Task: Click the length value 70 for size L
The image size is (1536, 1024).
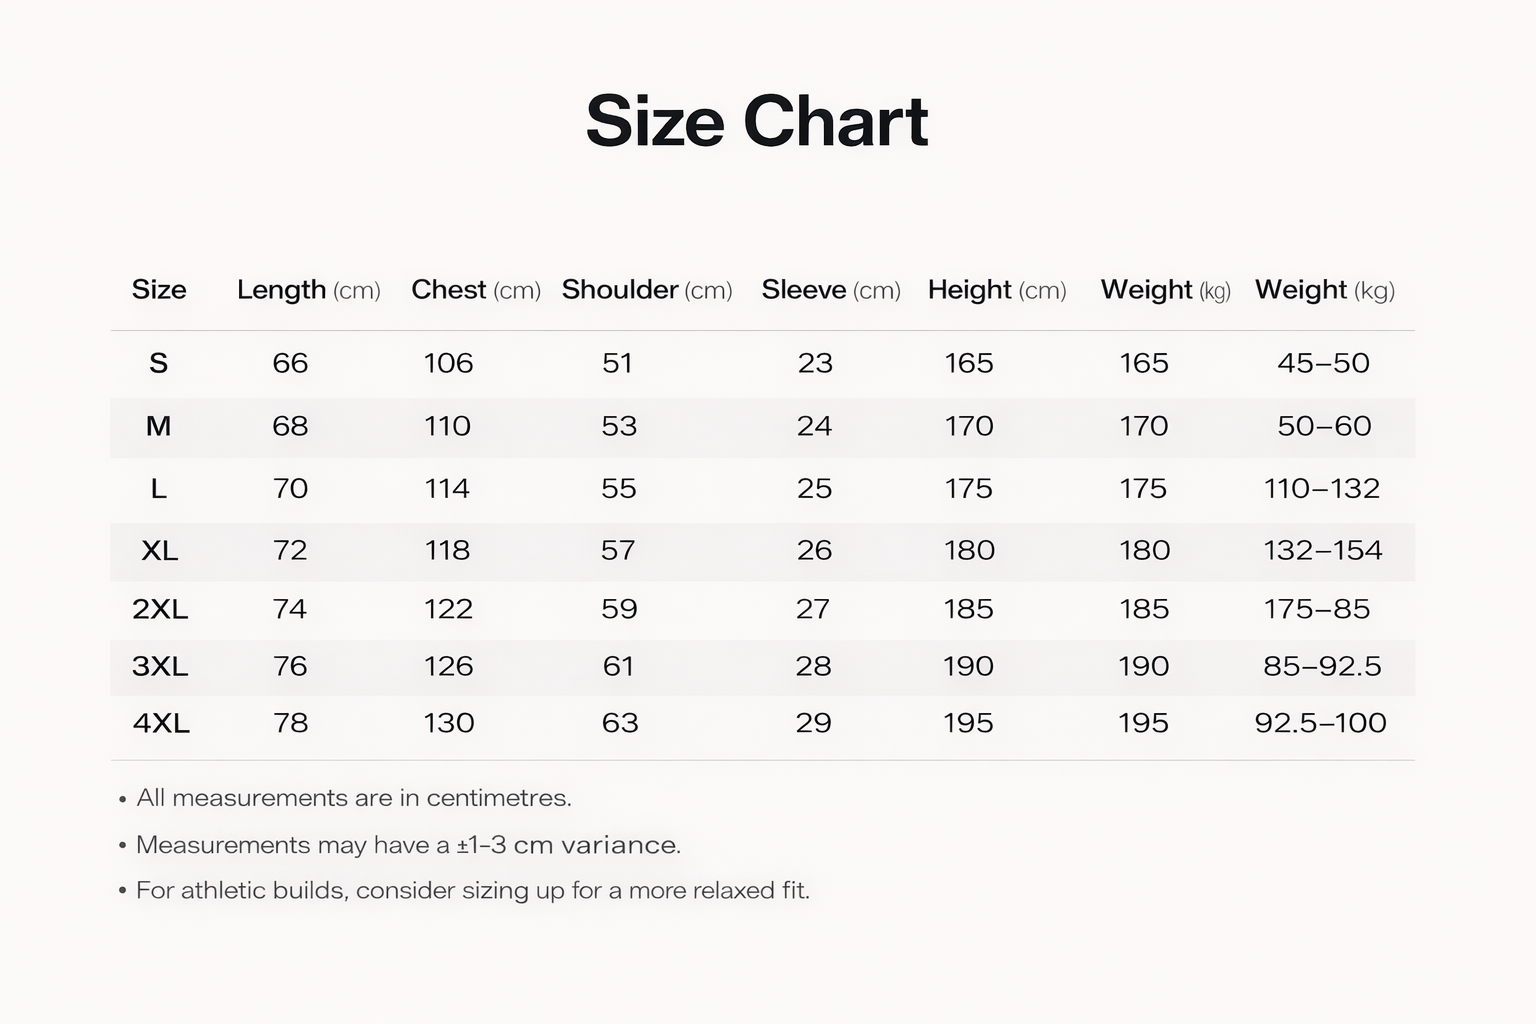Action: point(290,488)
